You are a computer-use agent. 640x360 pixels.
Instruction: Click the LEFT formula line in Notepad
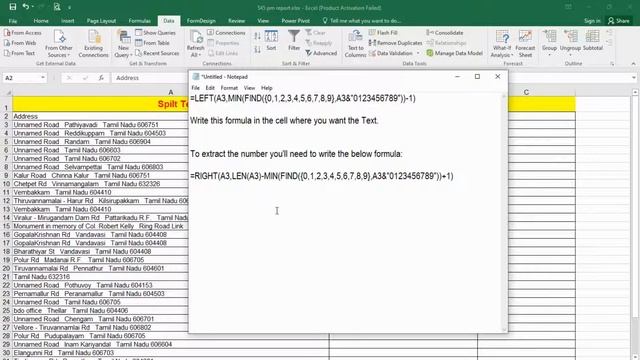click(x=302, y=98)
